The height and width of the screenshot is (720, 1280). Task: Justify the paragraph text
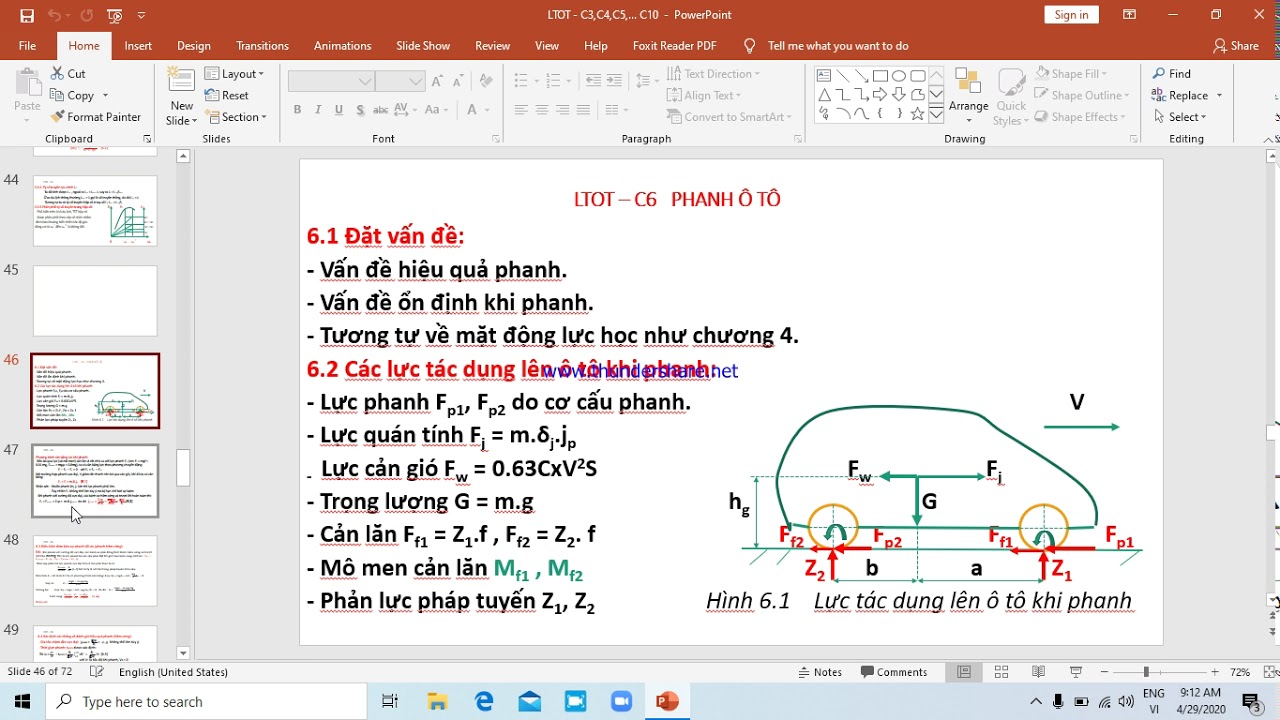[584, 110]
